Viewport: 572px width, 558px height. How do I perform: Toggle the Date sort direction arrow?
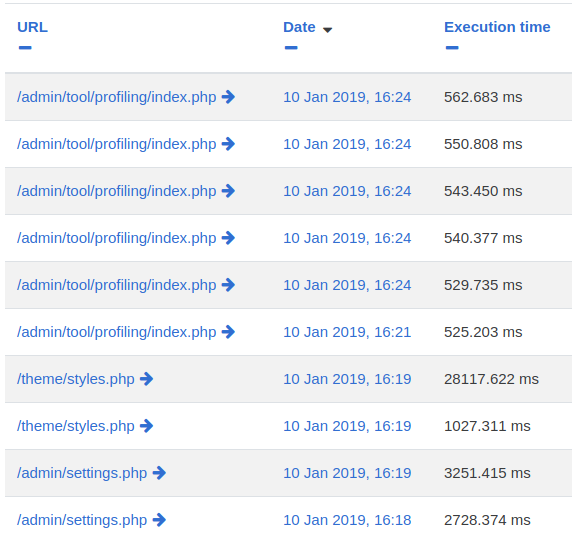(328, 30)
